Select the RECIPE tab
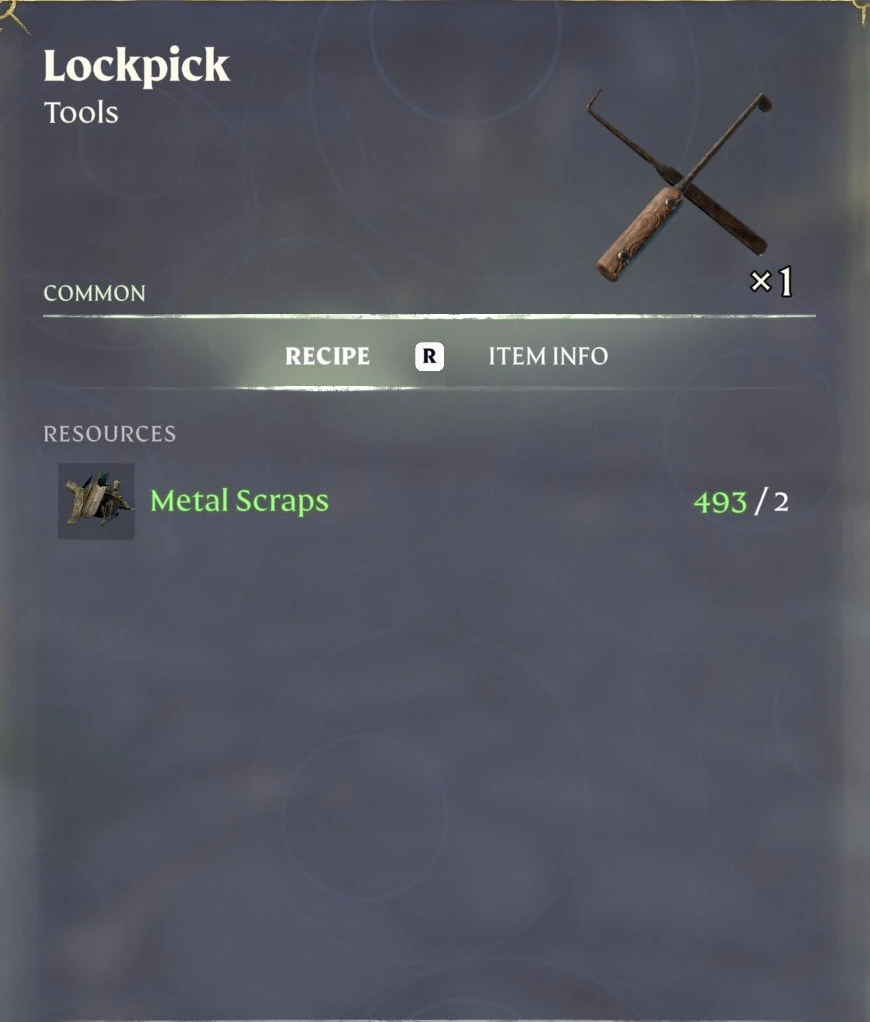The width and height of the screenshot is (870, 1022). coord(327,356)
